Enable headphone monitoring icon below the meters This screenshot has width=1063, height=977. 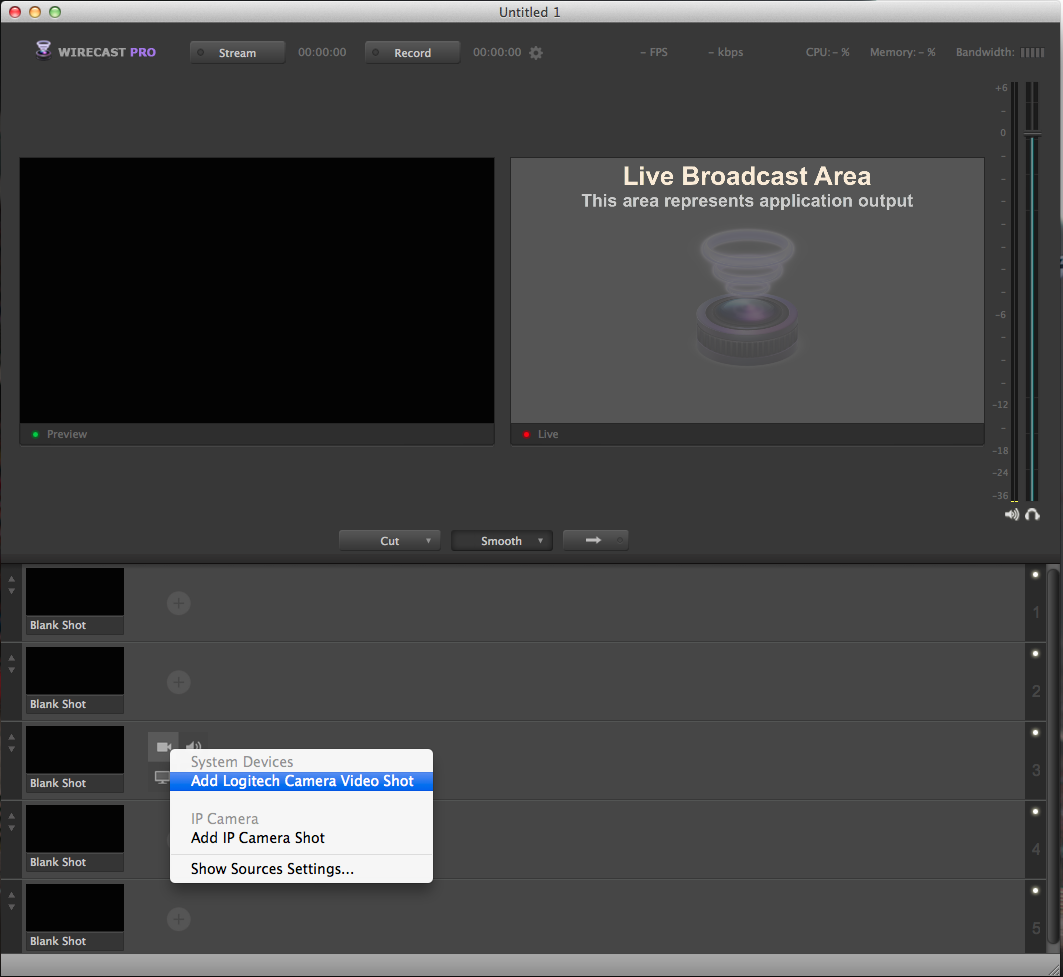pos(1032,514)
